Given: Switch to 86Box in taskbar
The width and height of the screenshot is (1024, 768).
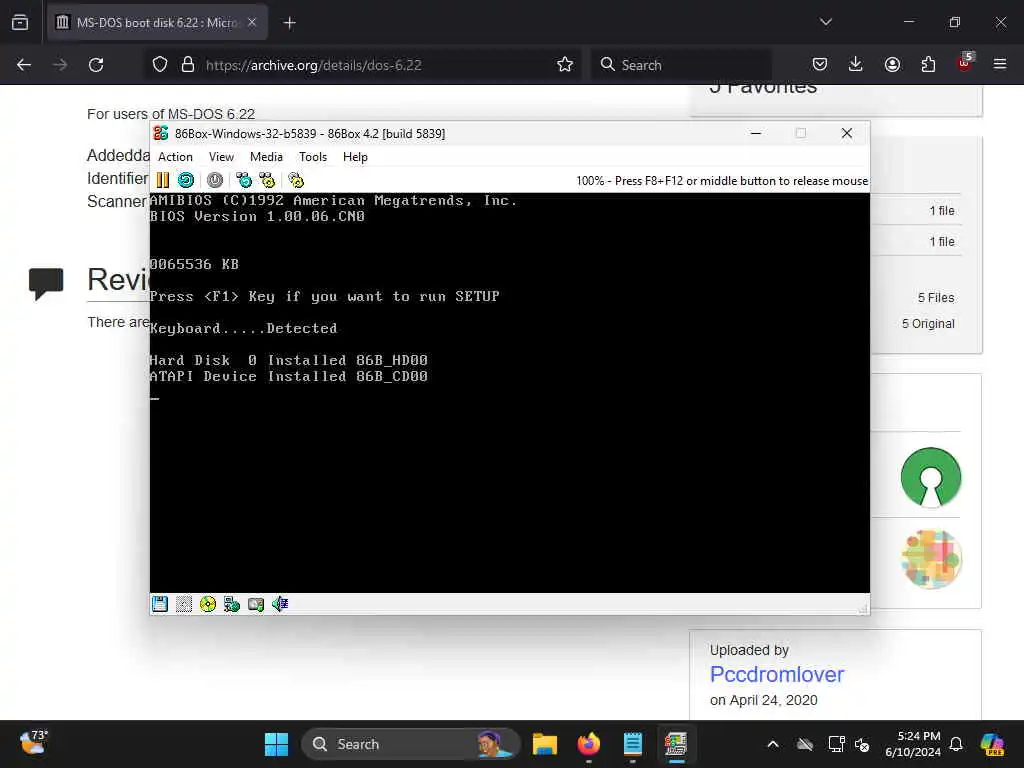Looking at the screenshot, I should 676,744.
